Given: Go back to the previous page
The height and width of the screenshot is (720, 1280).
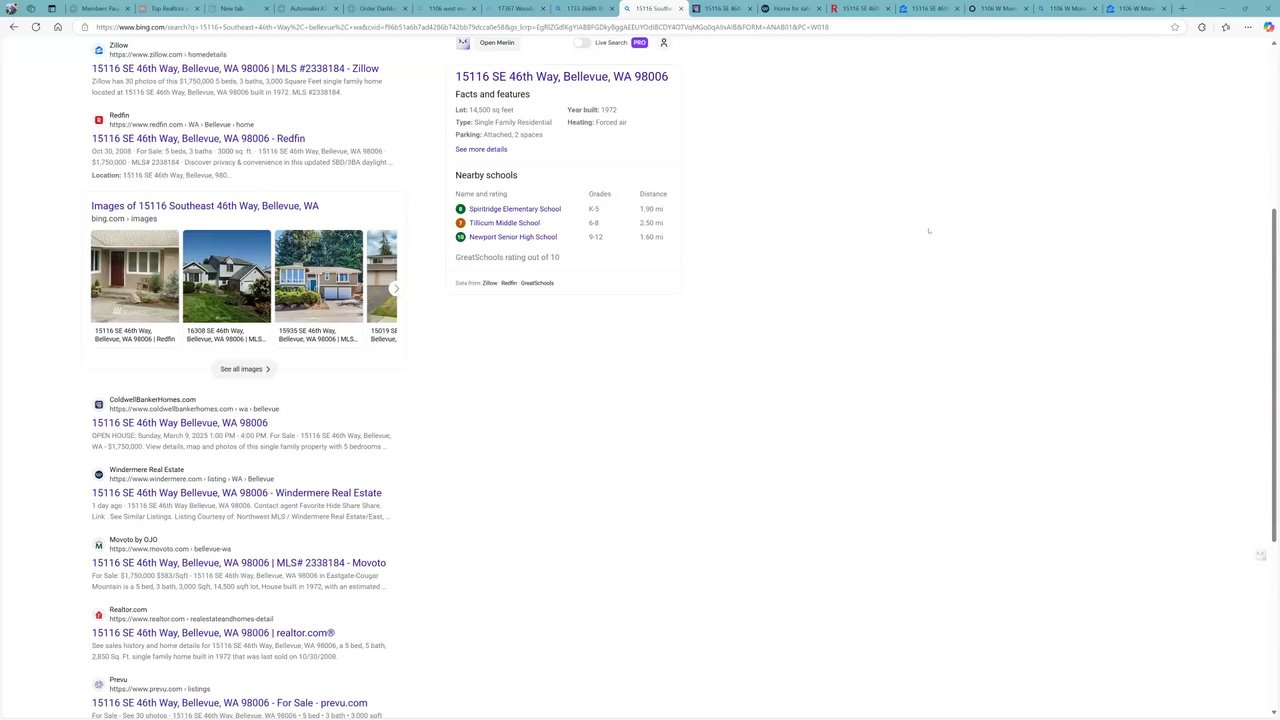Looking at the screenshot, I should point(13,27).
